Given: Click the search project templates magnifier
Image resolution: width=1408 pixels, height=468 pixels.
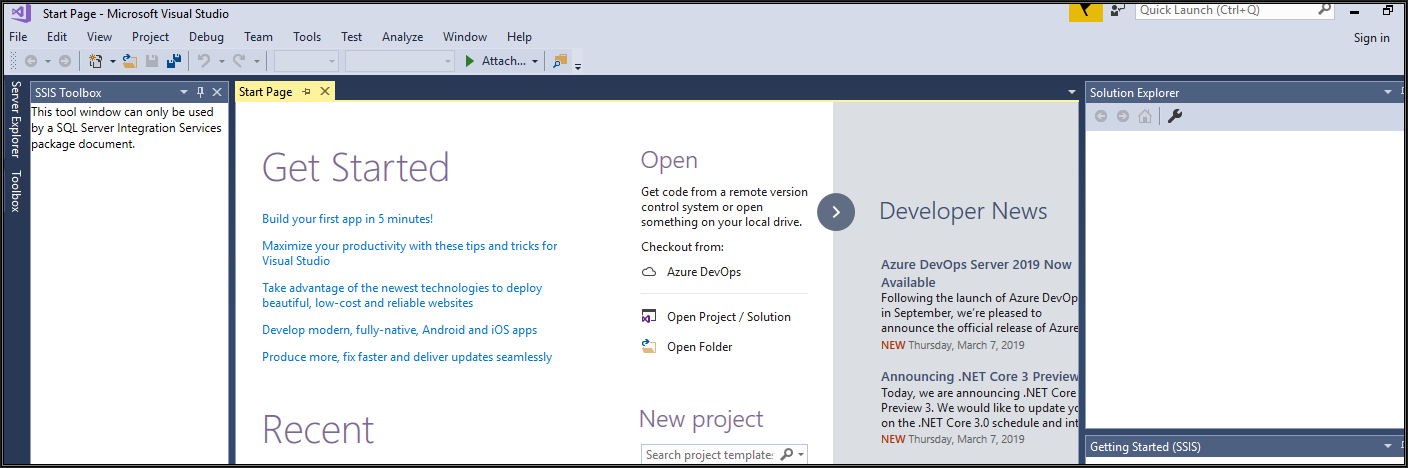Looking at the screenshot, I should [x=787, y=454].
